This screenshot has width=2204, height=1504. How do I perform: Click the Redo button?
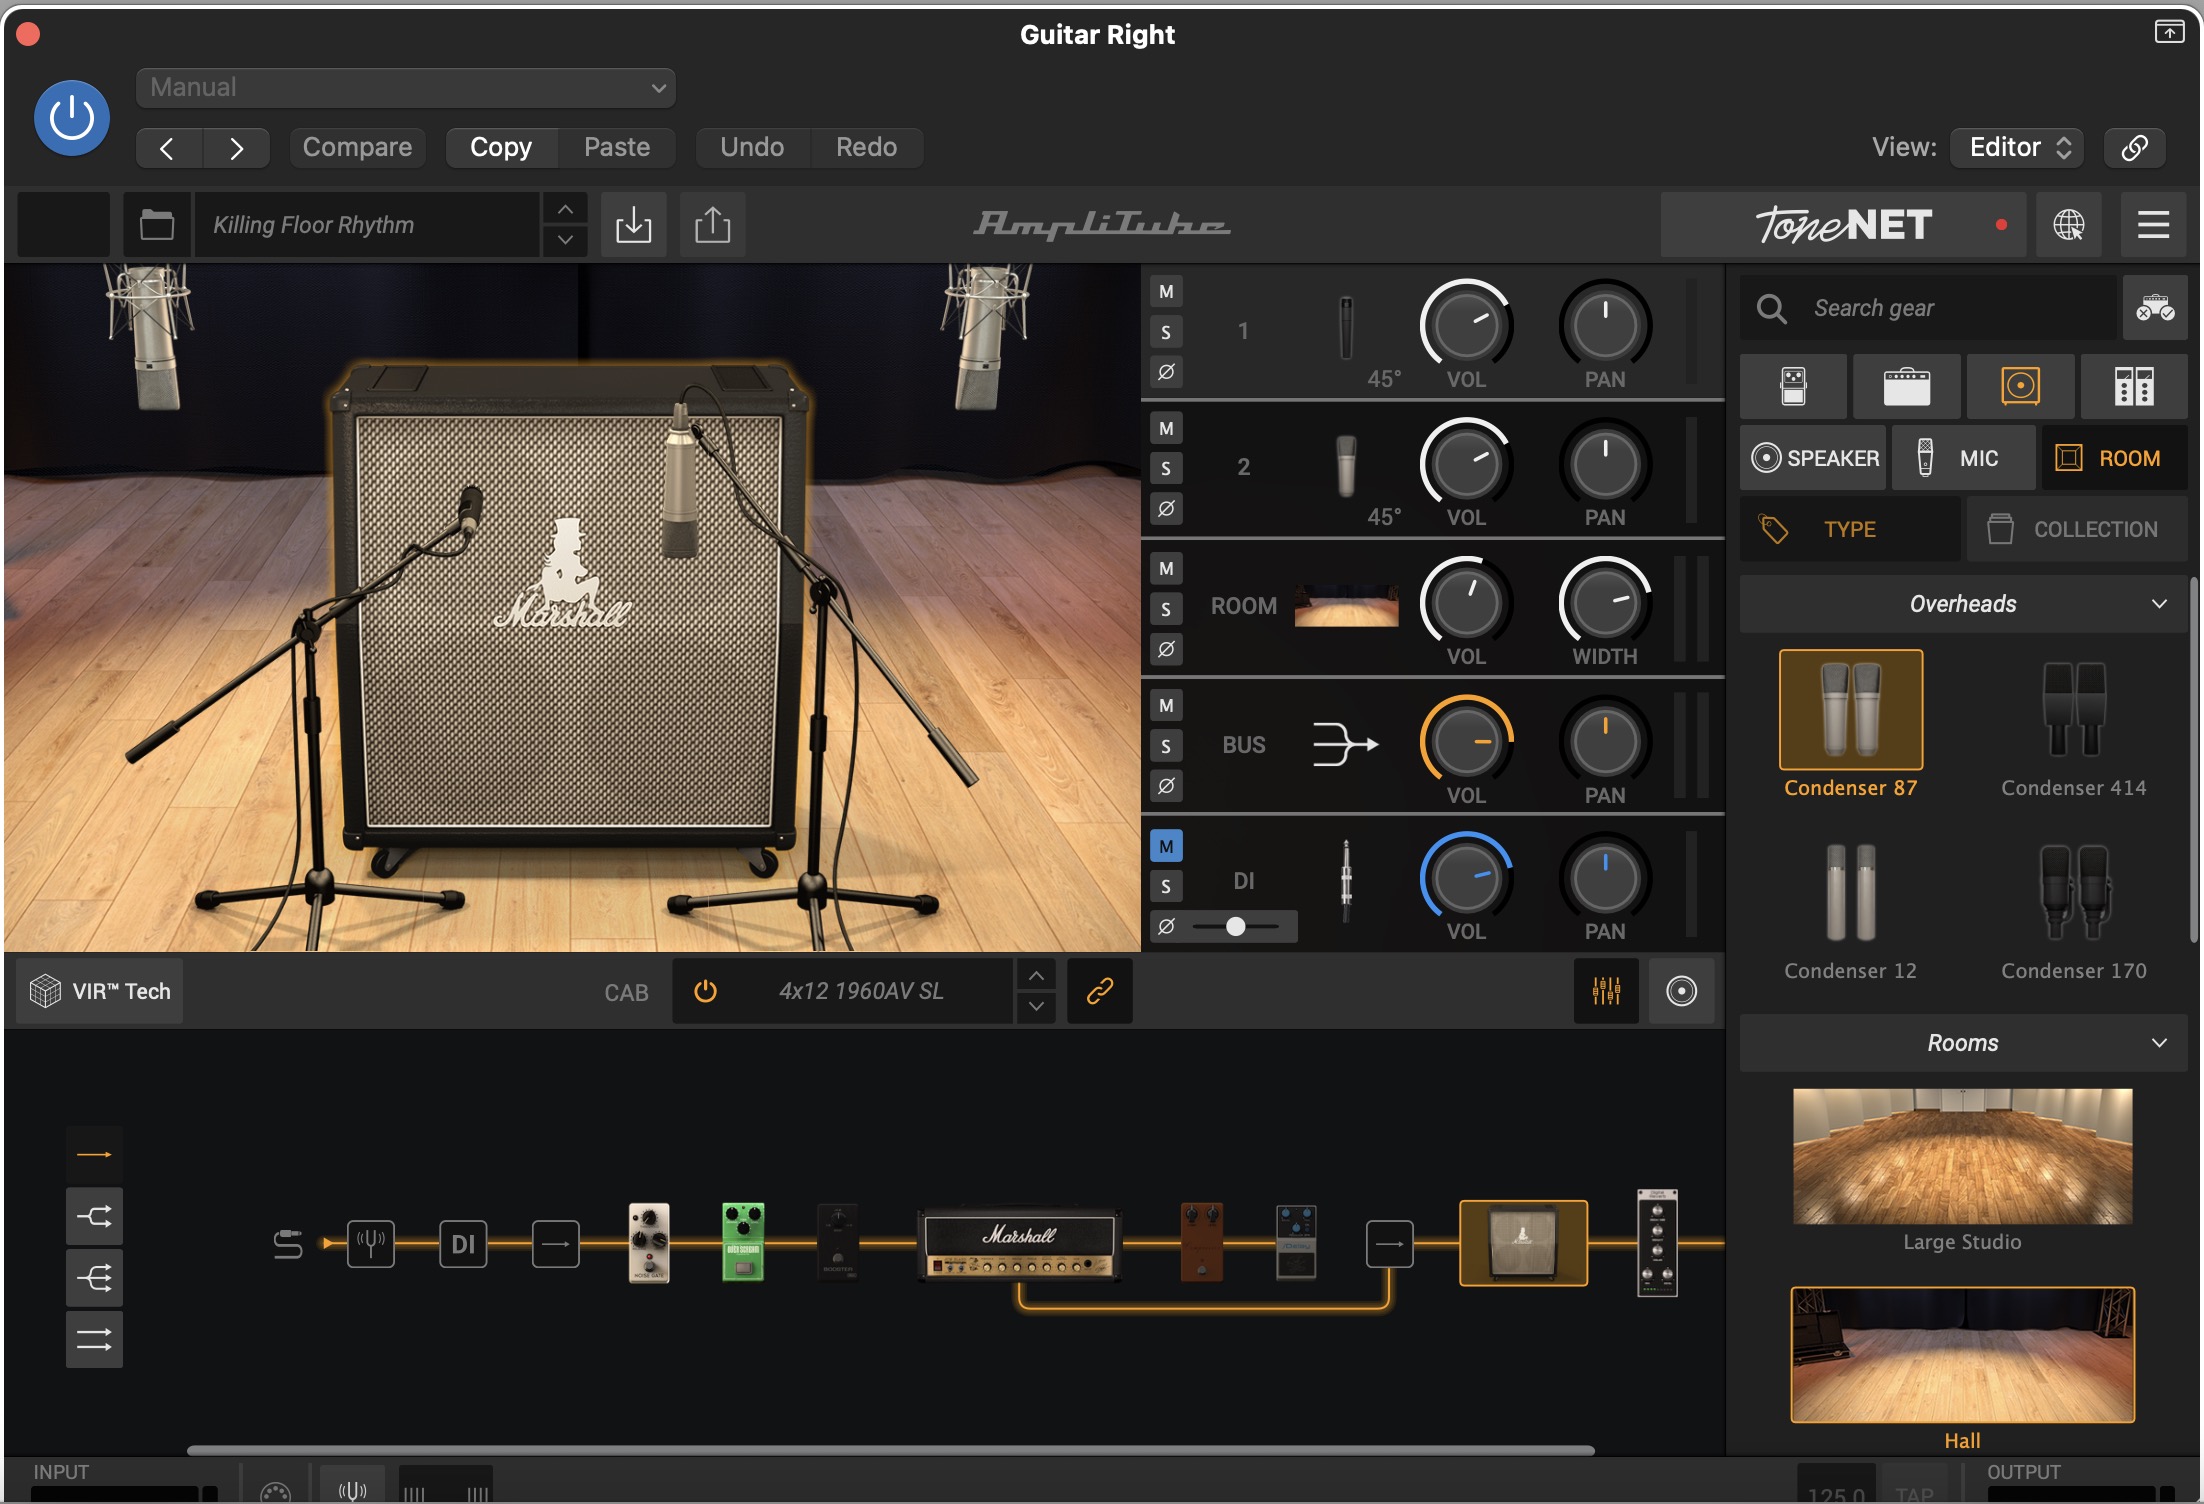point(866,148)
